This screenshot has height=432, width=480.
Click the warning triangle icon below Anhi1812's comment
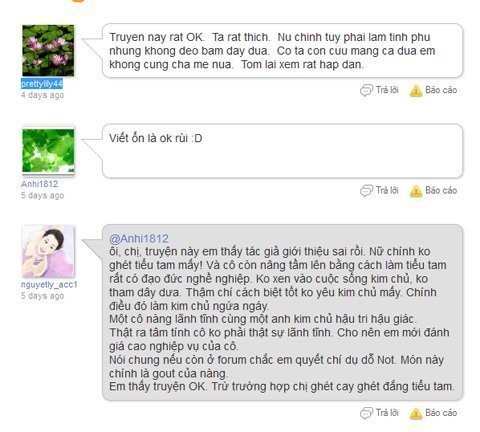[416, 191]
